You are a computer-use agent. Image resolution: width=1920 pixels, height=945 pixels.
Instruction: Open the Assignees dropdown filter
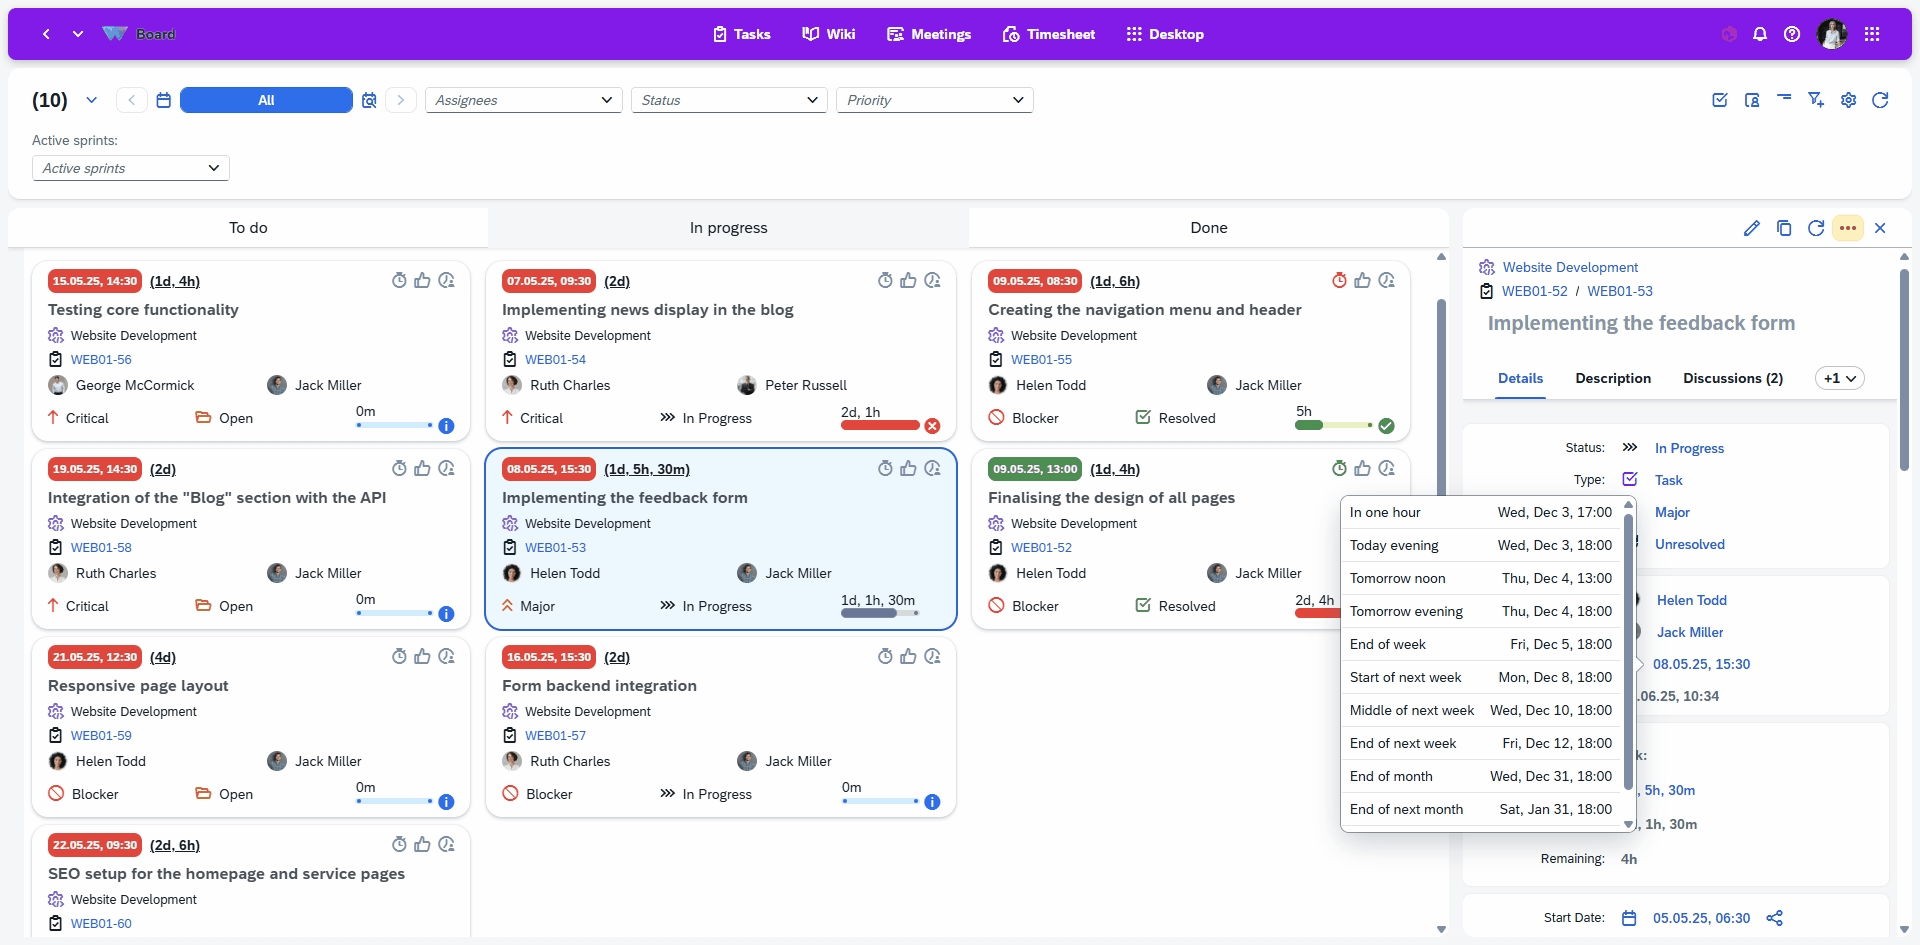click(x=523, y=100)
